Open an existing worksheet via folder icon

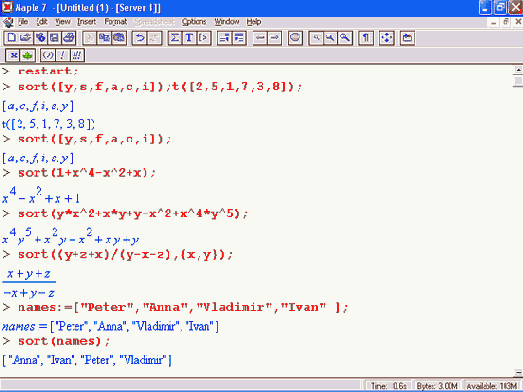[25, 38]
